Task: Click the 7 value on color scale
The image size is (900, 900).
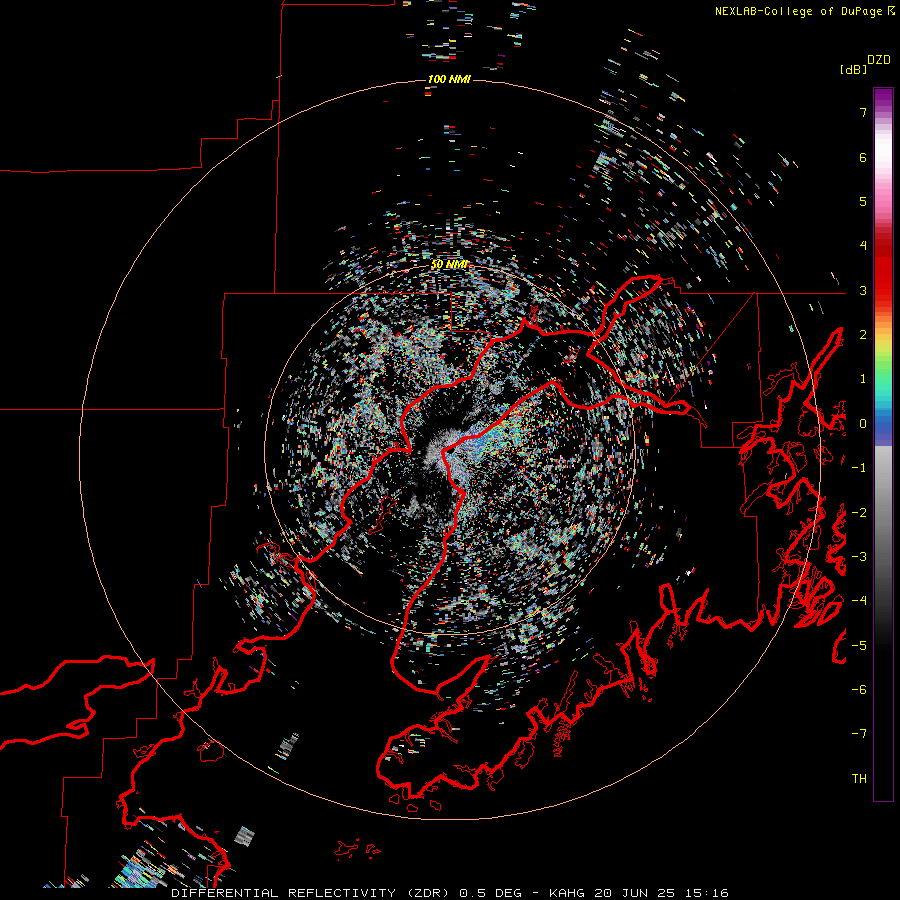Action: (x=863, y=112)
